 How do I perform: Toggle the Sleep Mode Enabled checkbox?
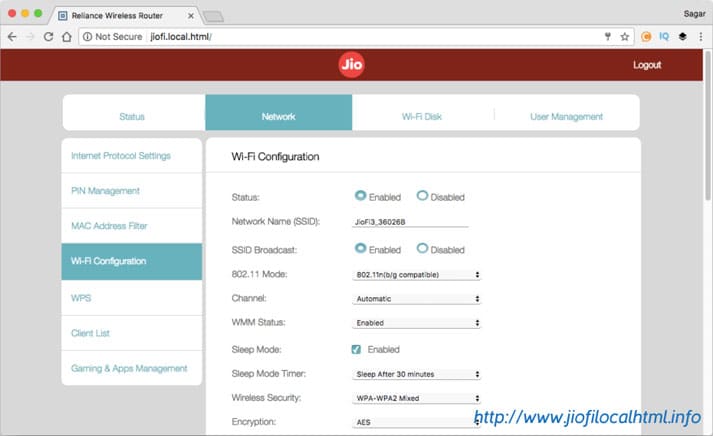[x=356, y=349]
